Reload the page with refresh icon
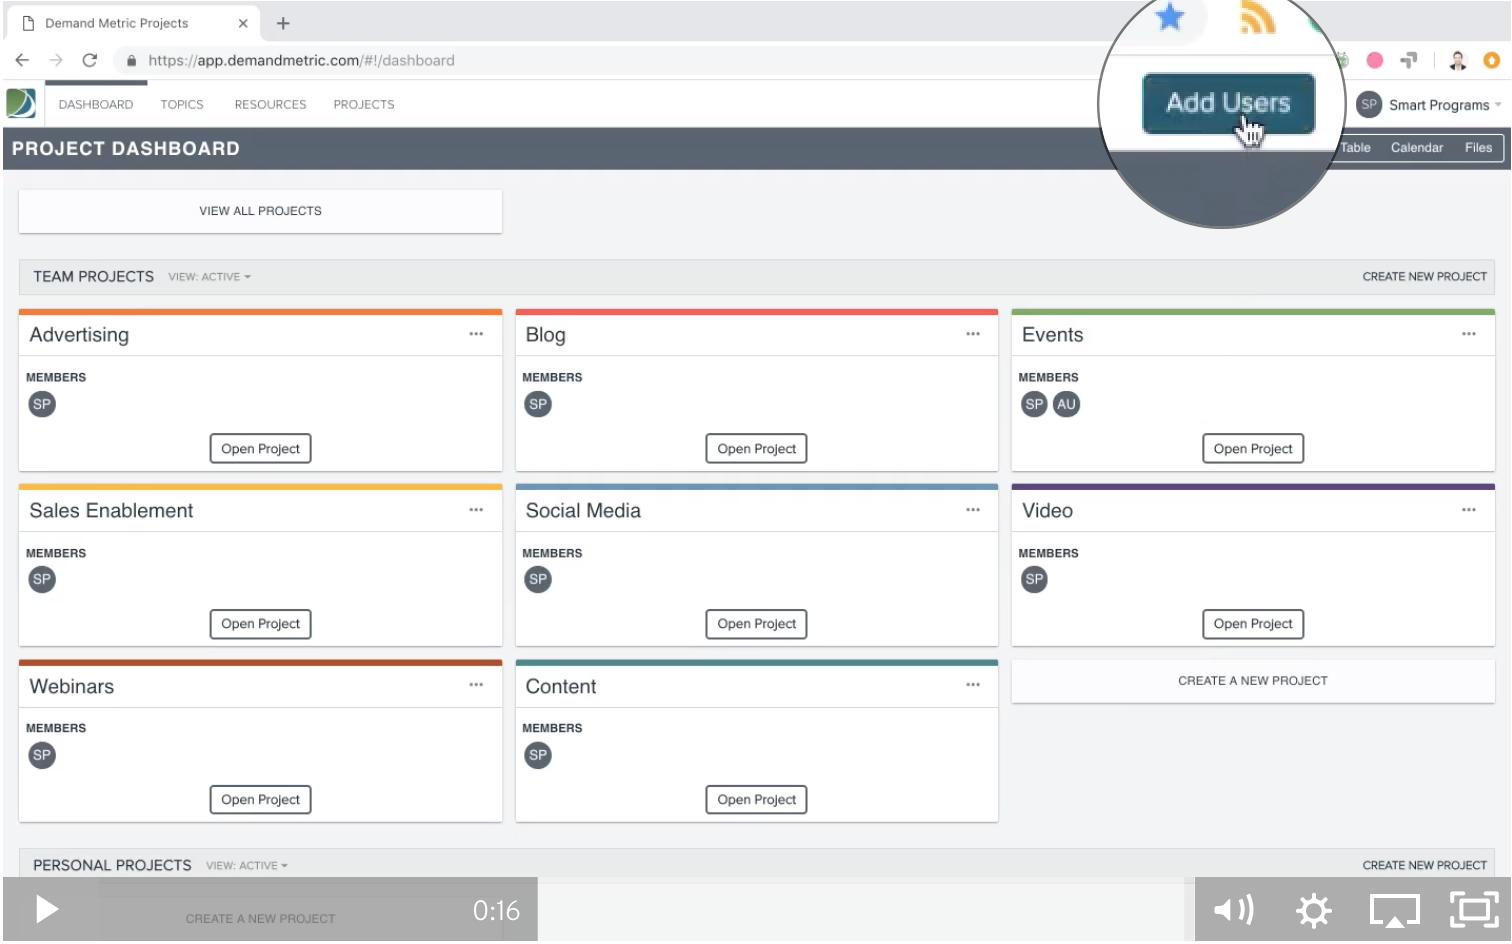The width and height of the screenshot is (1512, 944). pyautogui.click(x=90, y=60)
